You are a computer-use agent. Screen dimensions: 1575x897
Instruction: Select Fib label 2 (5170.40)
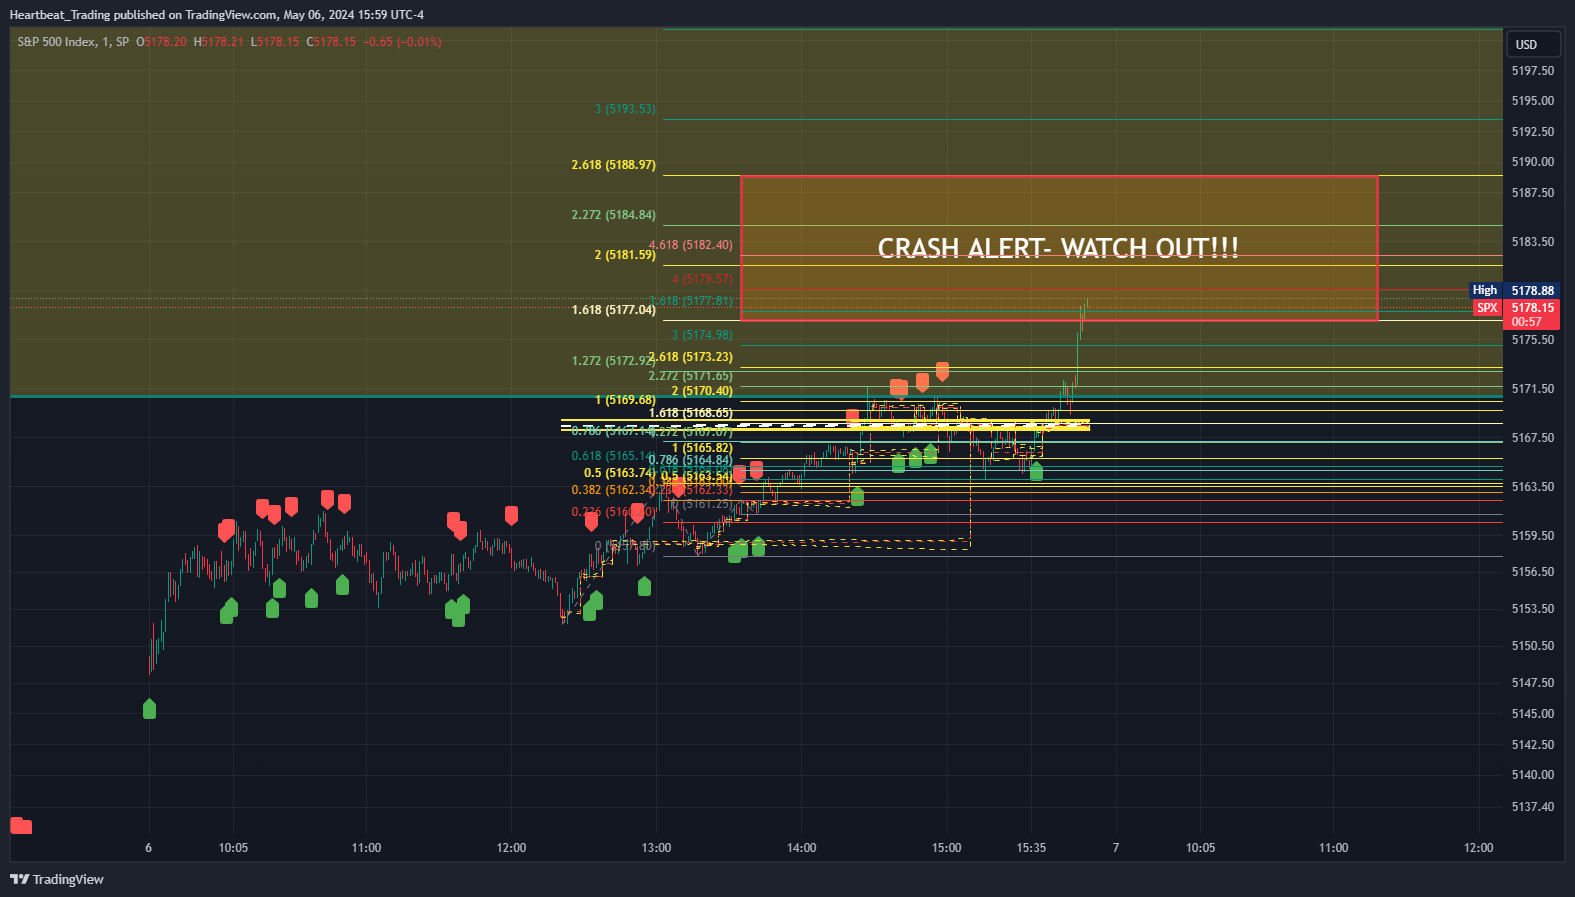(x=702, y=391)
